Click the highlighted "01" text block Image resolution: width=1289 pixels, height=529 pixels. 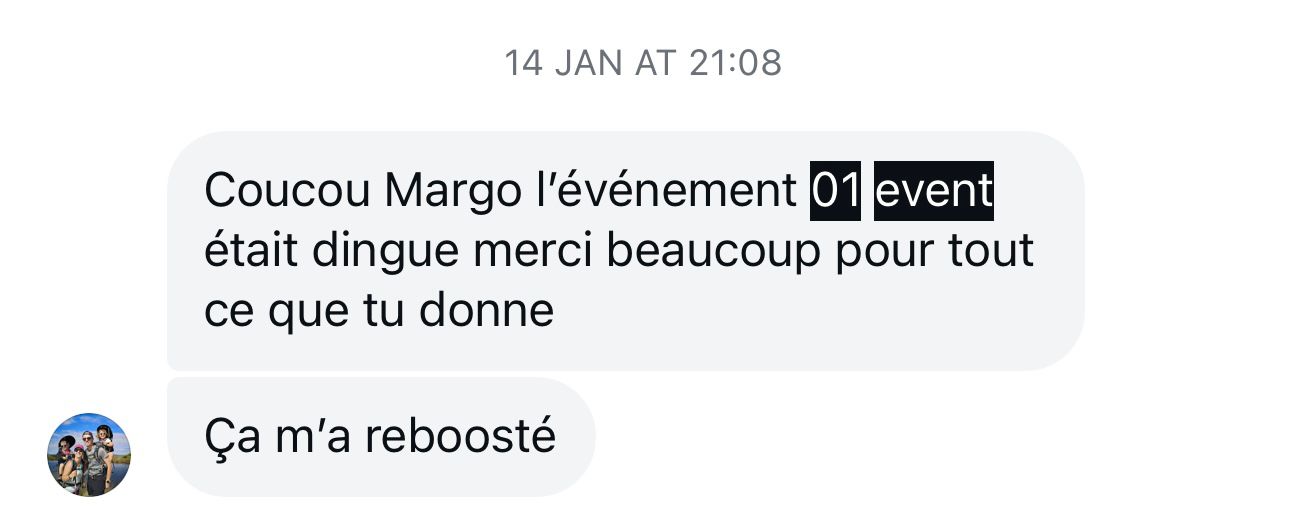click(x=835, y=190)
